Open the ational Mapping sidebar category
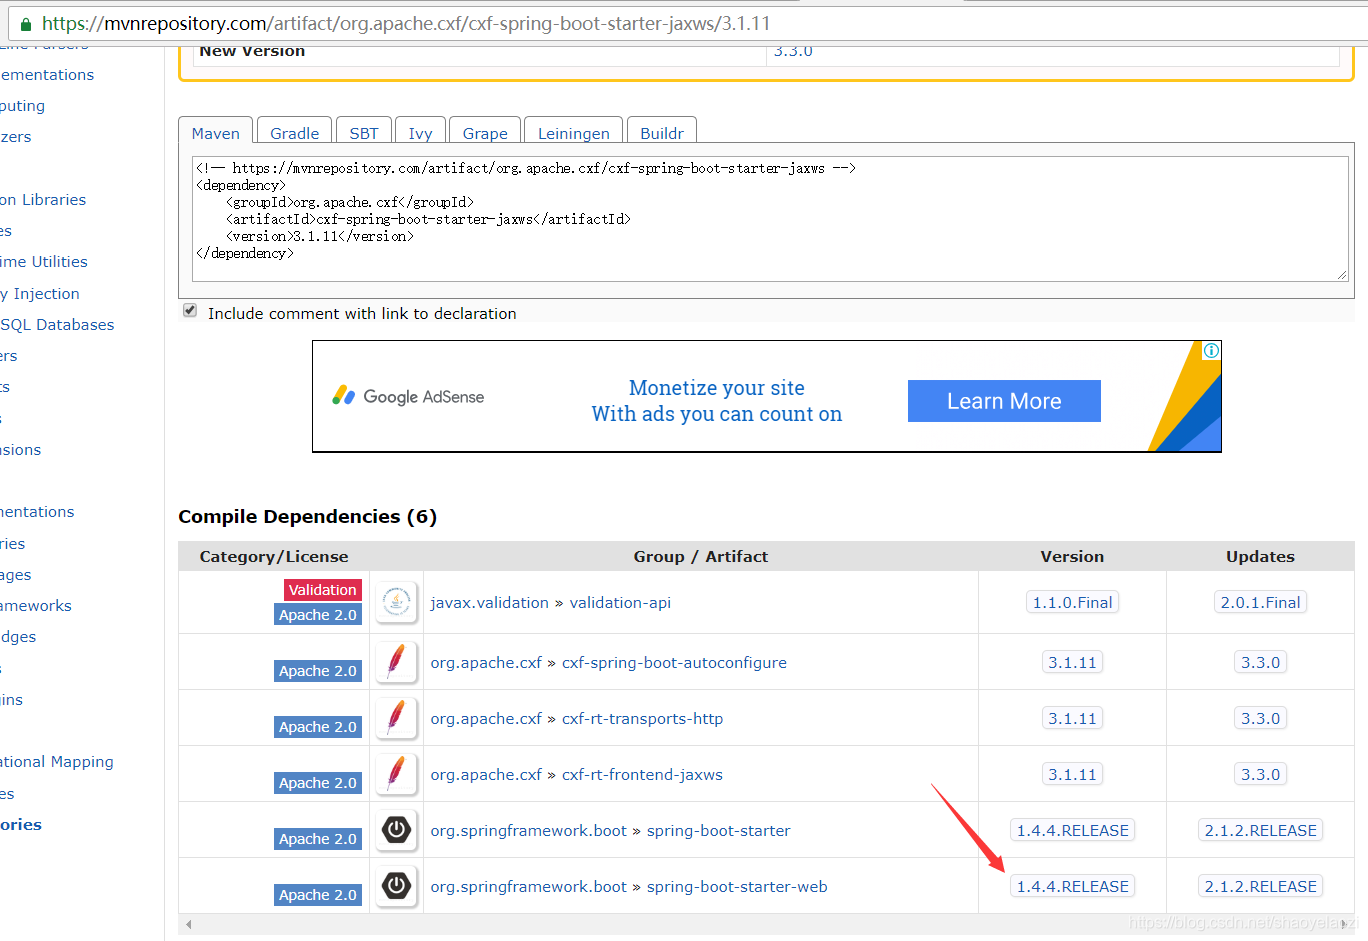Image resolution: width=1368 pixels, height=941 pixels. point(57,761)
